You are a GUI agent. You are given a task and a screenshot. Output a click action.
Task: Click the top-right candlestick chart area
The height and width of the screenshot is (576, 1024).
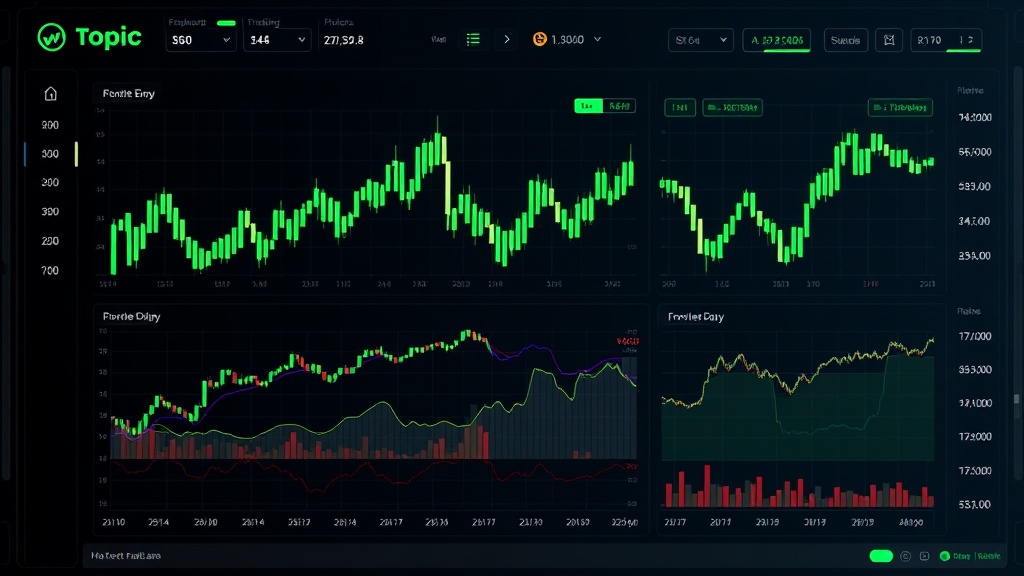pos(797,199)
